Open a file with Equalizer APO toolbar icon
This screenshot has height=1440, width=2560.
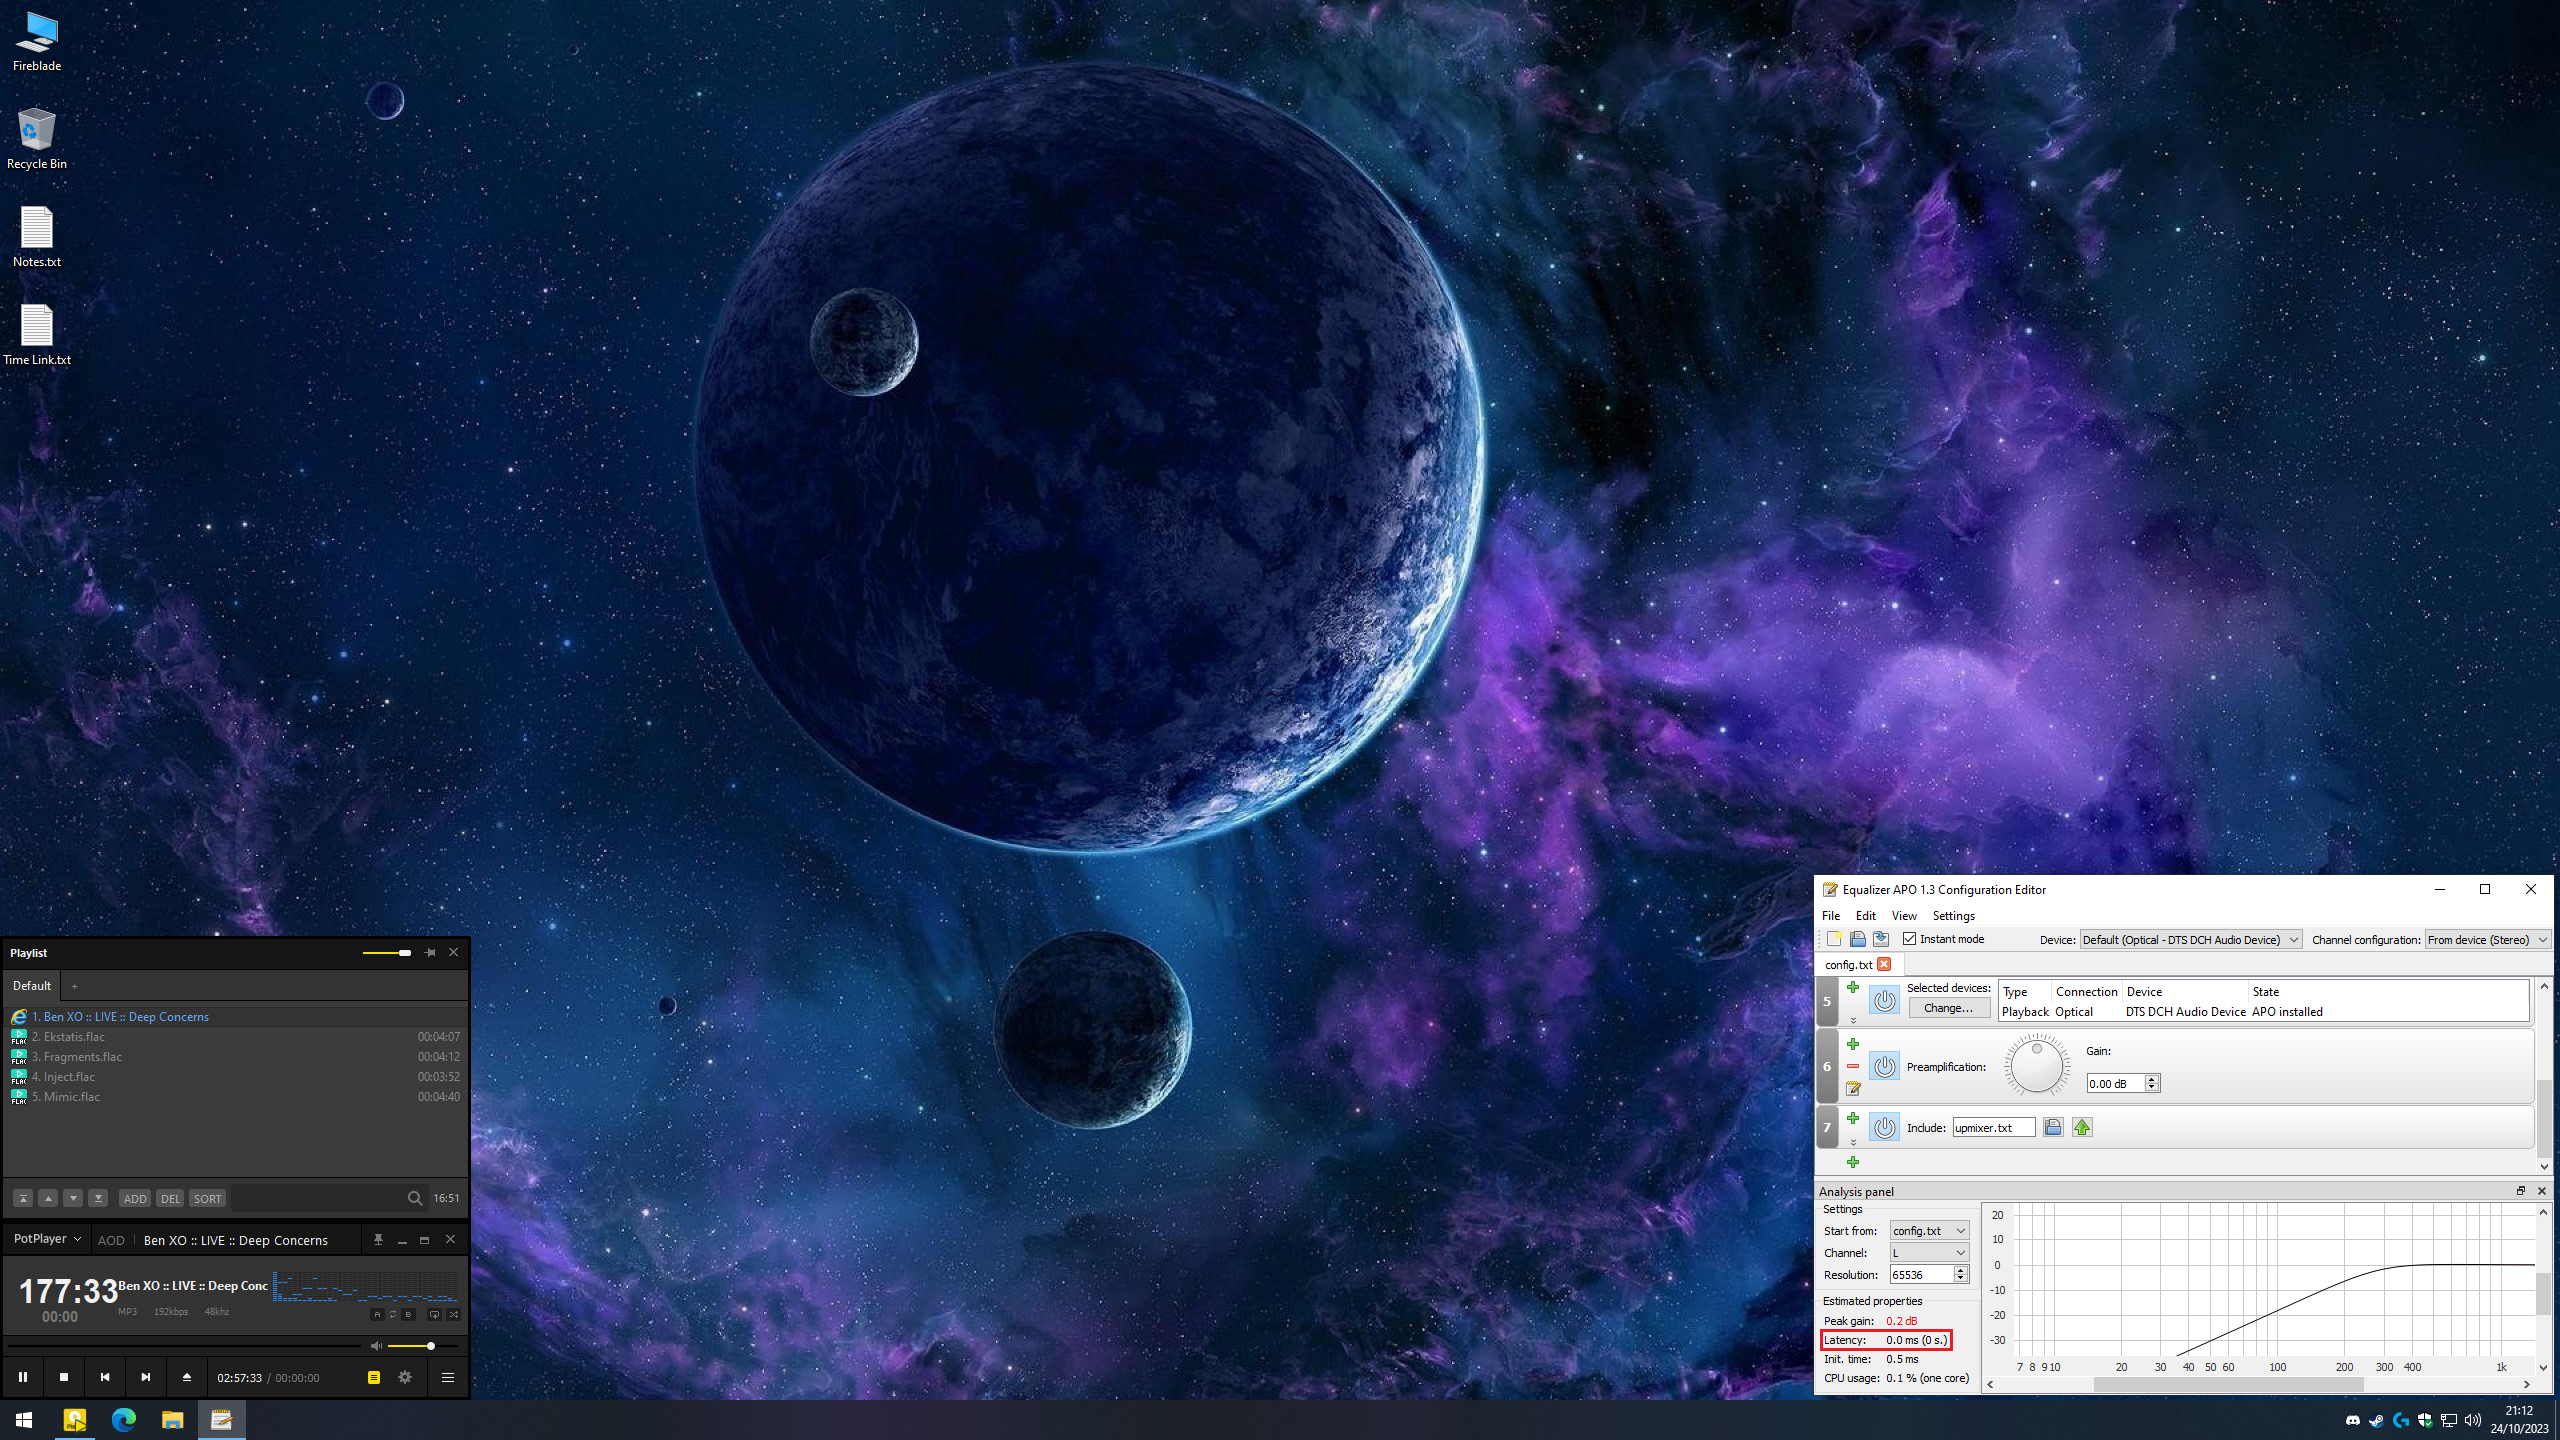pyautogui.click(x=1857, y=939)
